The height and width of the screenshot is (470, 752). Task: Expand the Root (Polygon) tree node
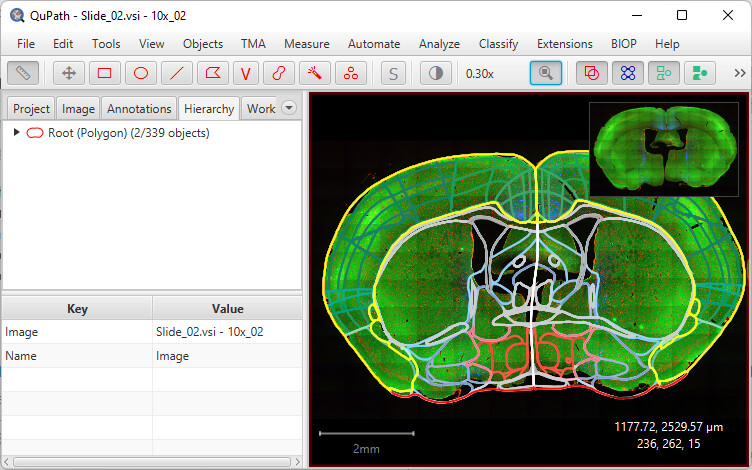pyautogui.click(x=16, y=132)
